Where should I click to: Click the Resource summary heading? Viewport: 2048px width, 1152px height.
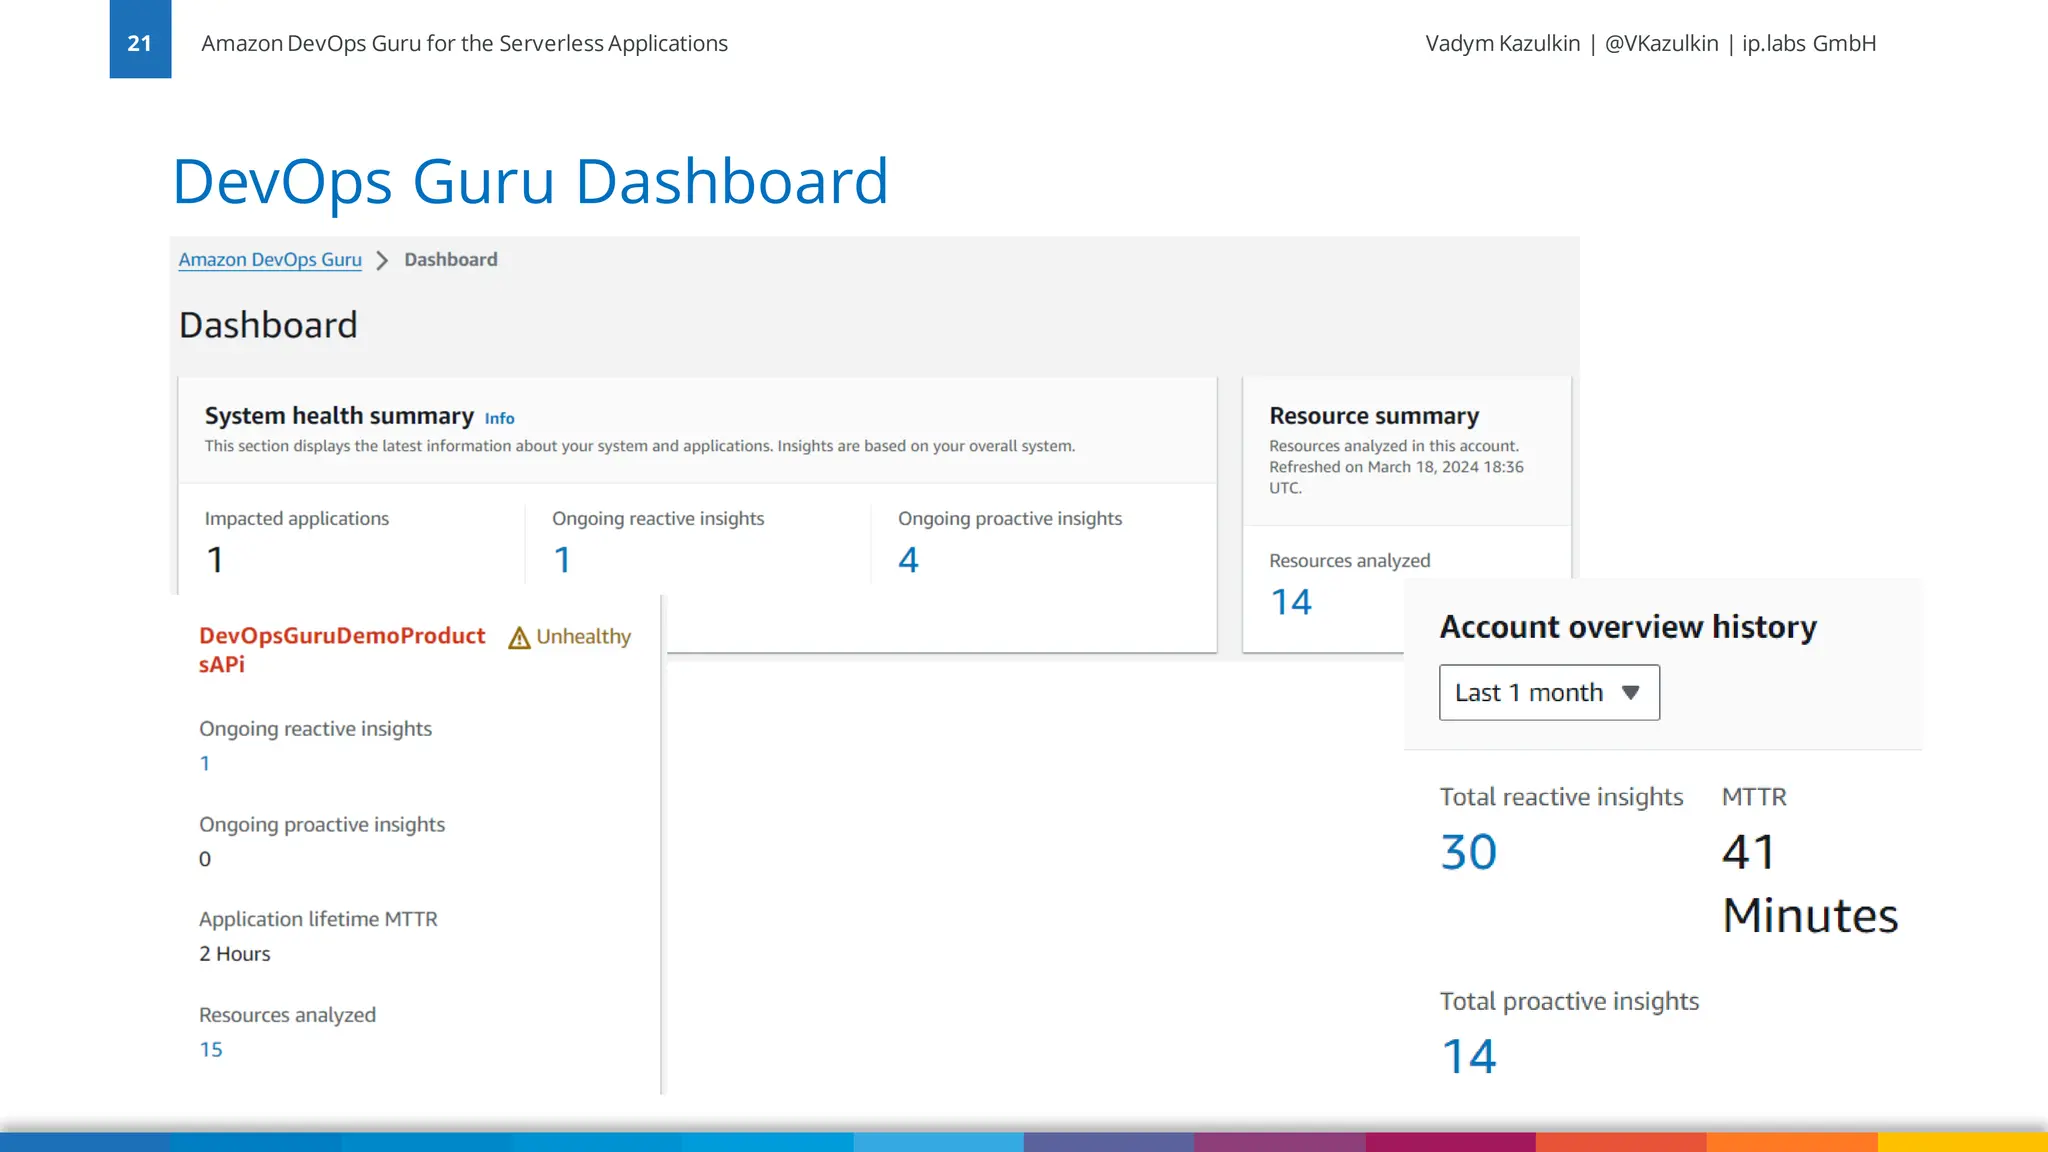point(1373,416)
